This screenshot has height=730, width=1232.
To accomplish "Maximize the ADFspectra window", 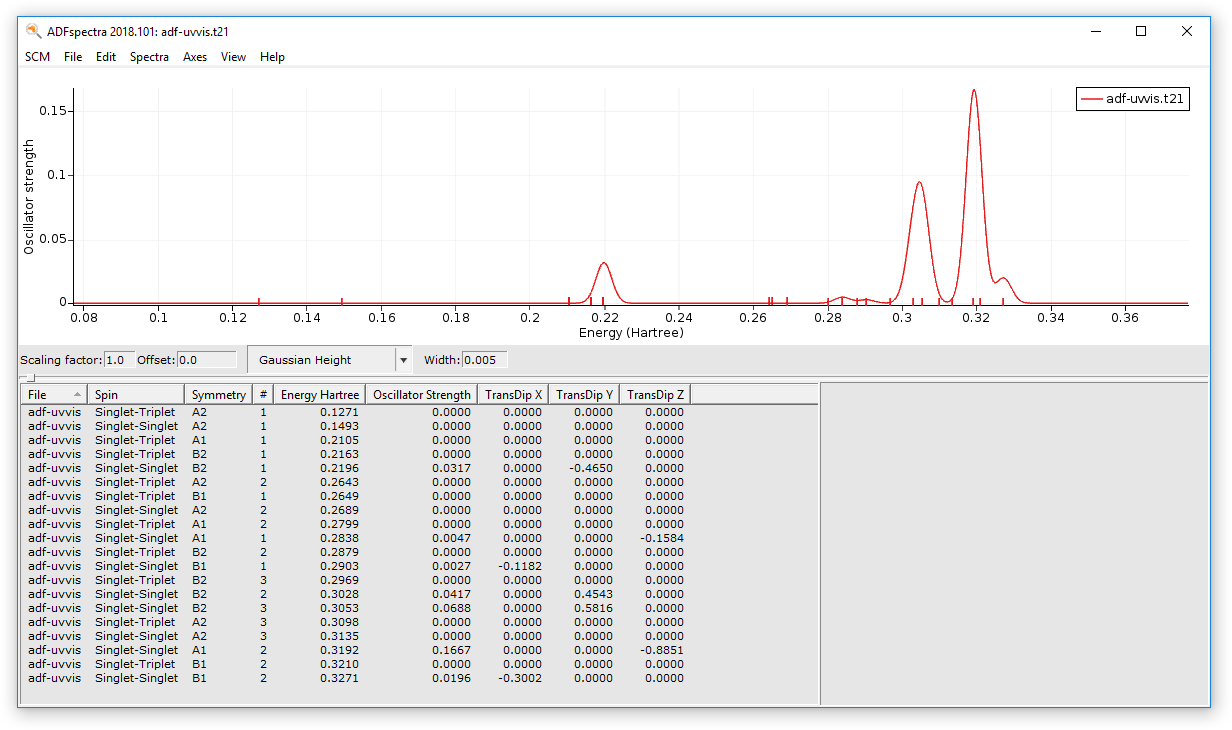I will [x=1141, y=31].
